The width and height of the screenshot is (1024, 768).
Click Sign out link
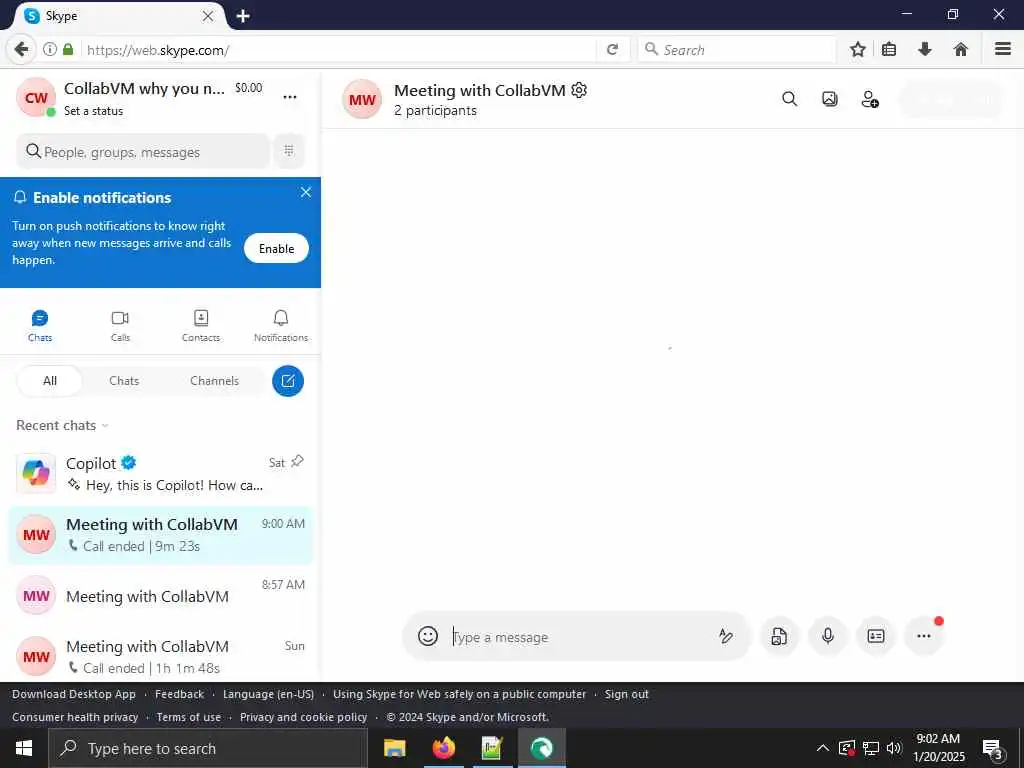pos(626,694)
